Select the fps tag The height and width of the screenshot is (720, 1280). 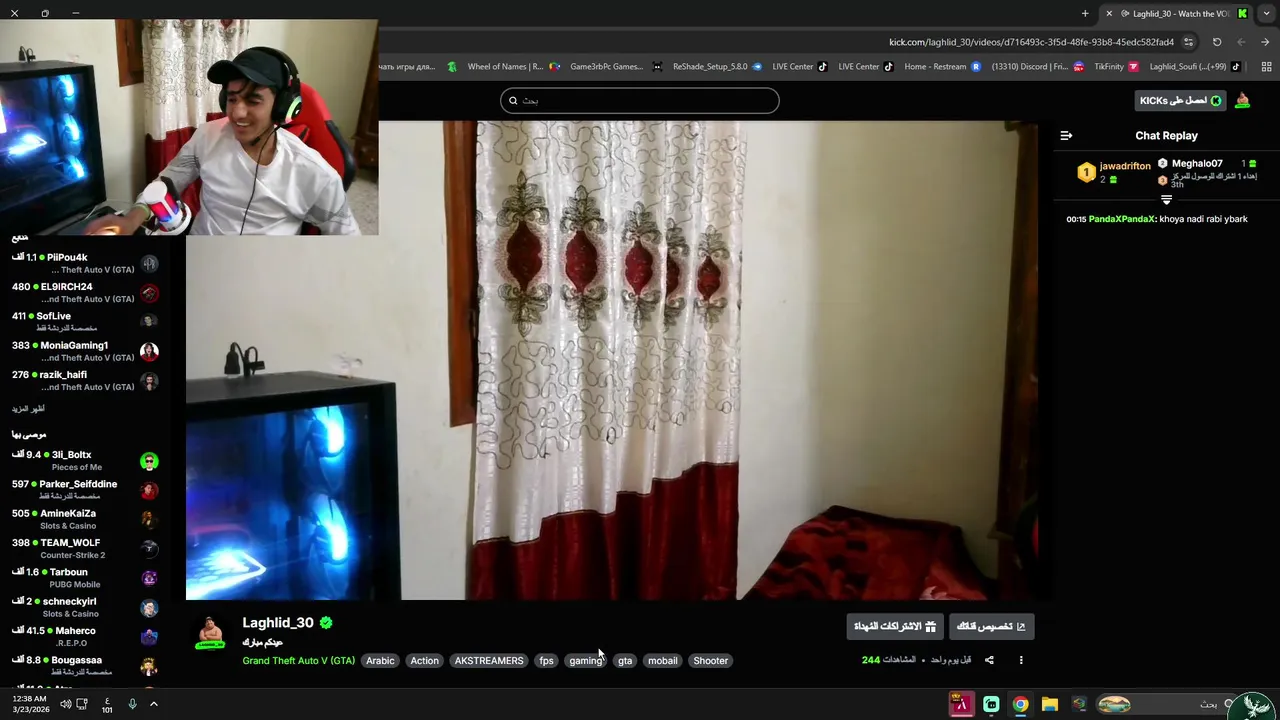[x=546, y=661]
